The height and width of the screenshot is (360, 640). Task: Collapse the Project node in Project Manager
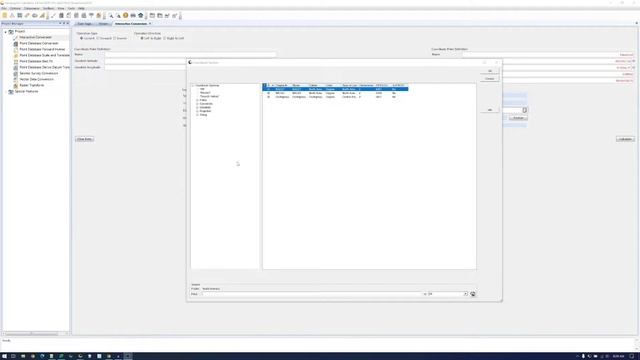(x=6, y=31)
